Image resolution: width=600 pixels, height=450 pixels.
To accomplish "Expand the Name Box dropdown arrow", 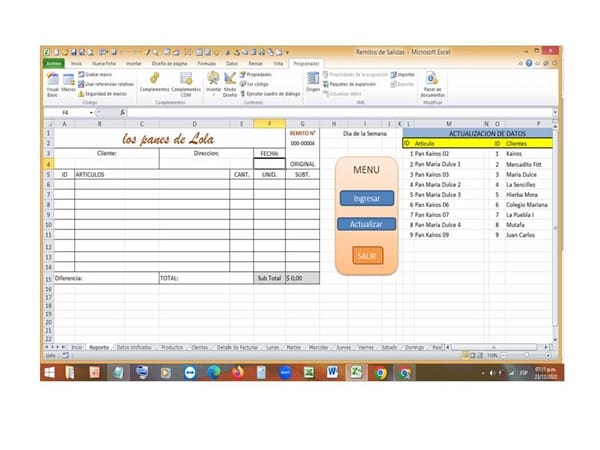I will pyautogui.click(x=91, y=113).
